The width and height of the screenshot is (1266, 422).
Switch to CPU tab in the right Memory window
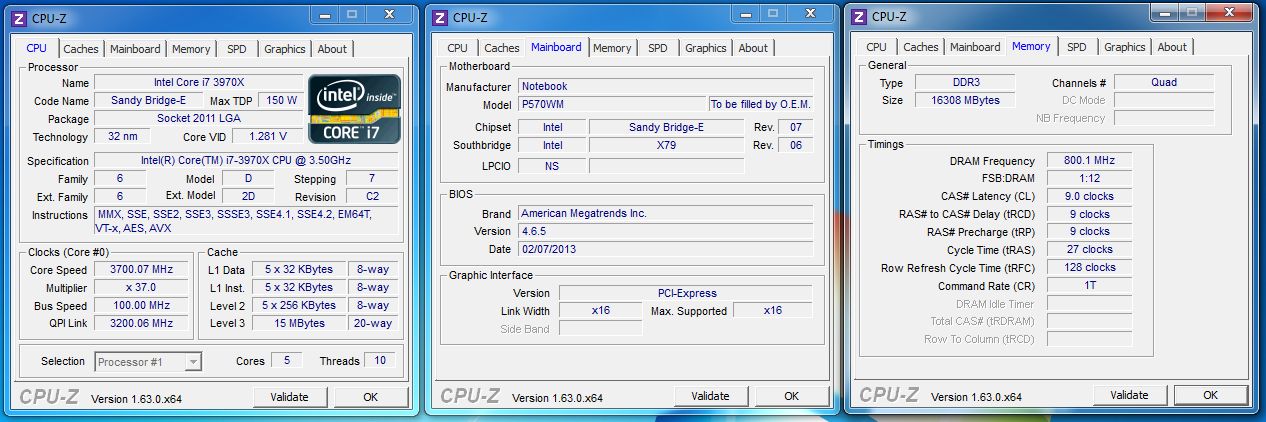[x=876, y=47]
